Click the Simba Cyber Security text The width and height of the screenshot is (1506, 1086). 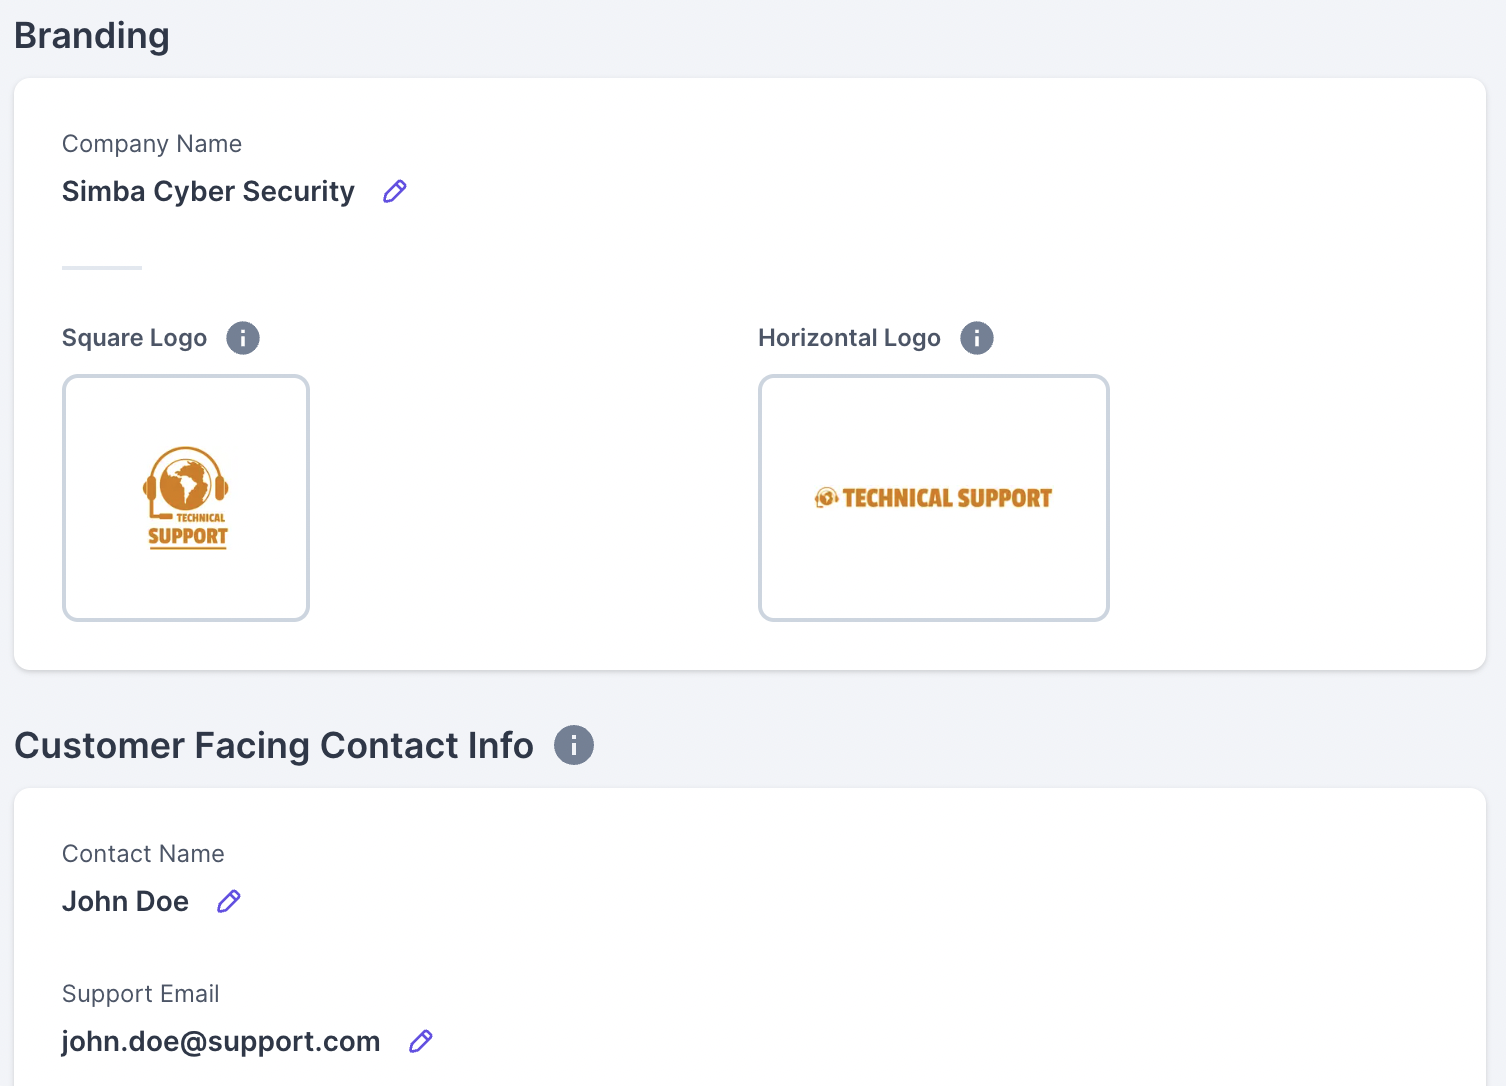coord(208,191)
